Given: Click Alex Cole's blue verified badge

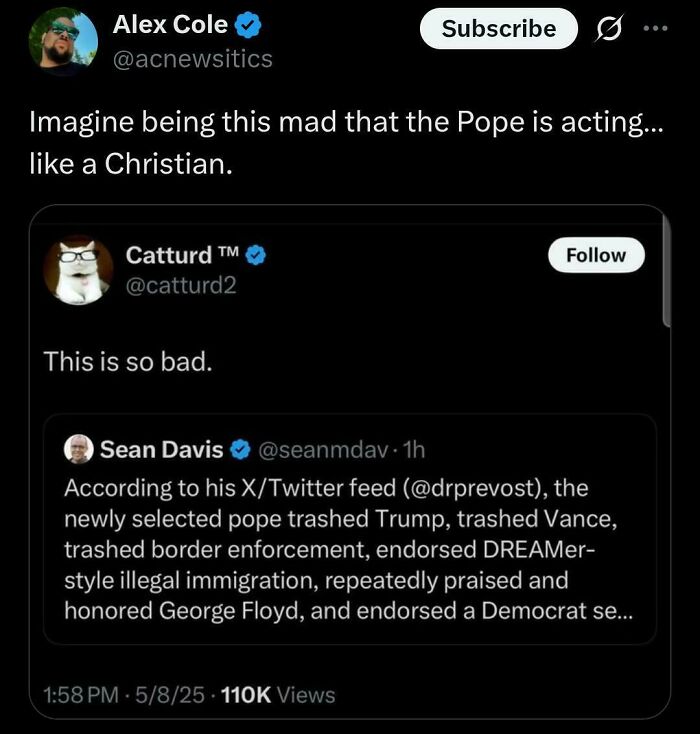Looking at the screenshot, I should point(247,24).
